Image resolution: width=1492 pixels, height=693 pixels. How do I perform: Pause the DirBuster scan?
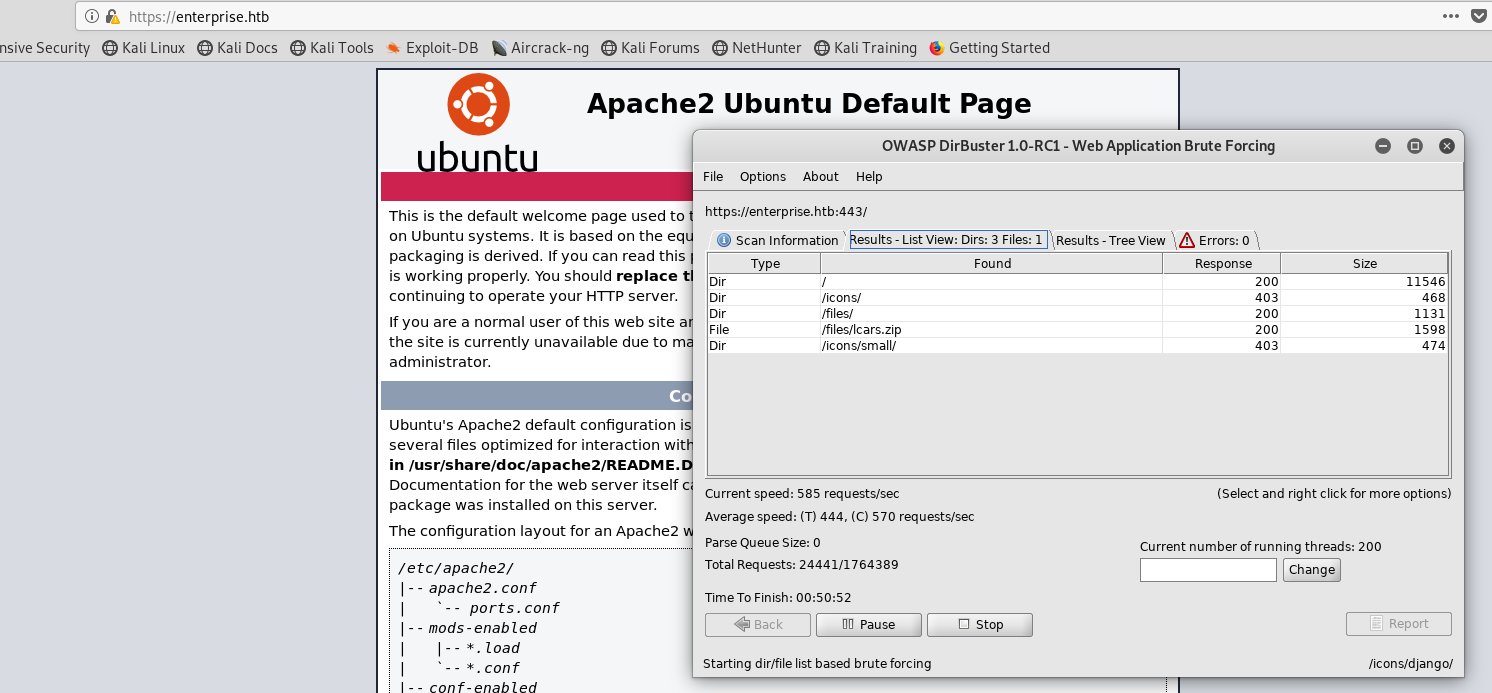pos(868,624)
